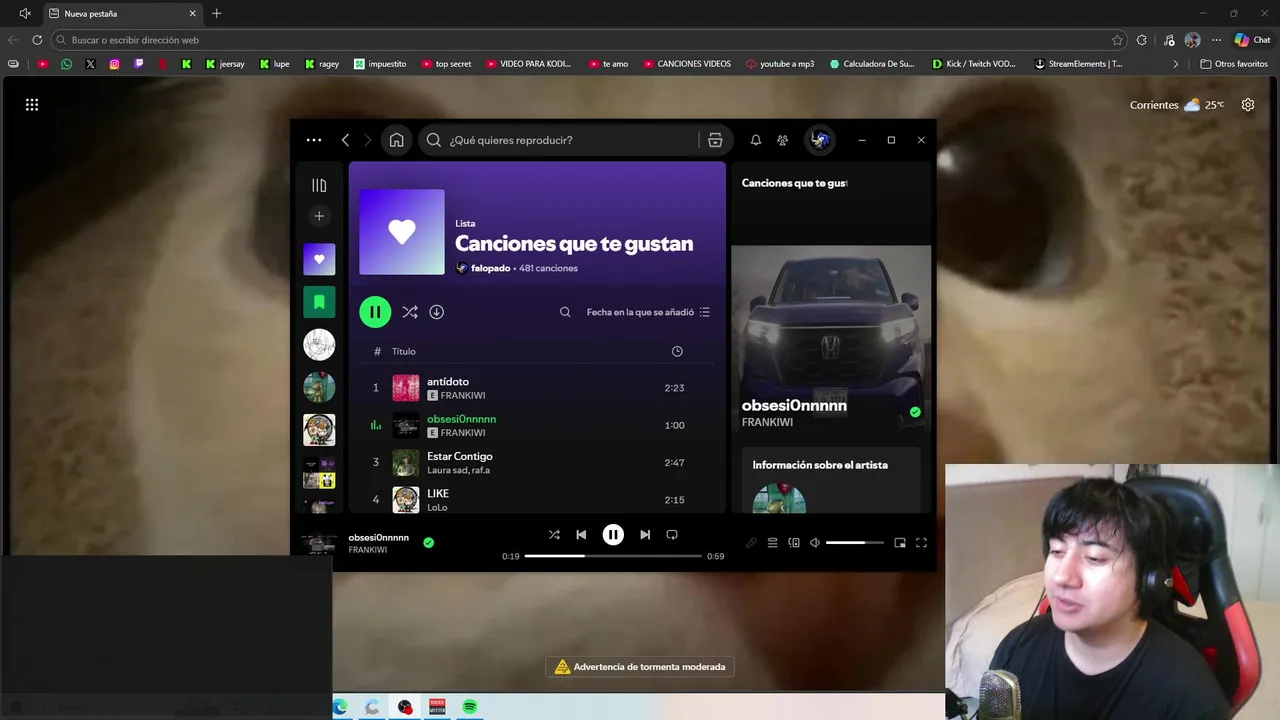Click the Liked Songs heart cover art
This screenshot has width=1280, height=720.
(402, 232)
